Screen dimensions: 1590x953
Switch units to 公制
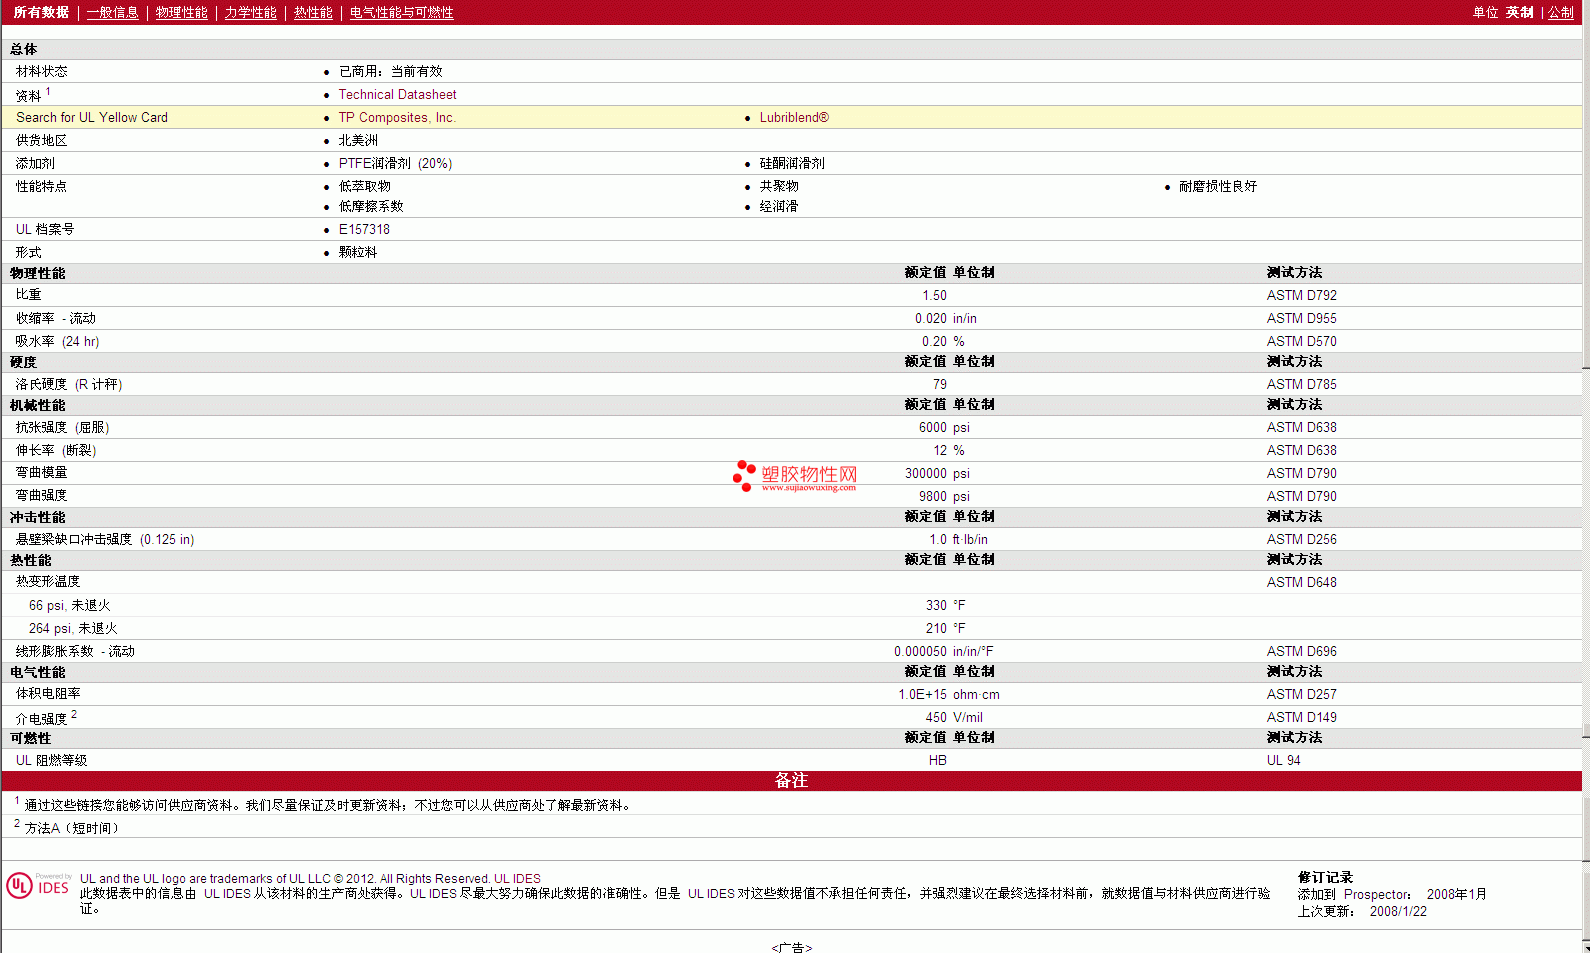1561,13
